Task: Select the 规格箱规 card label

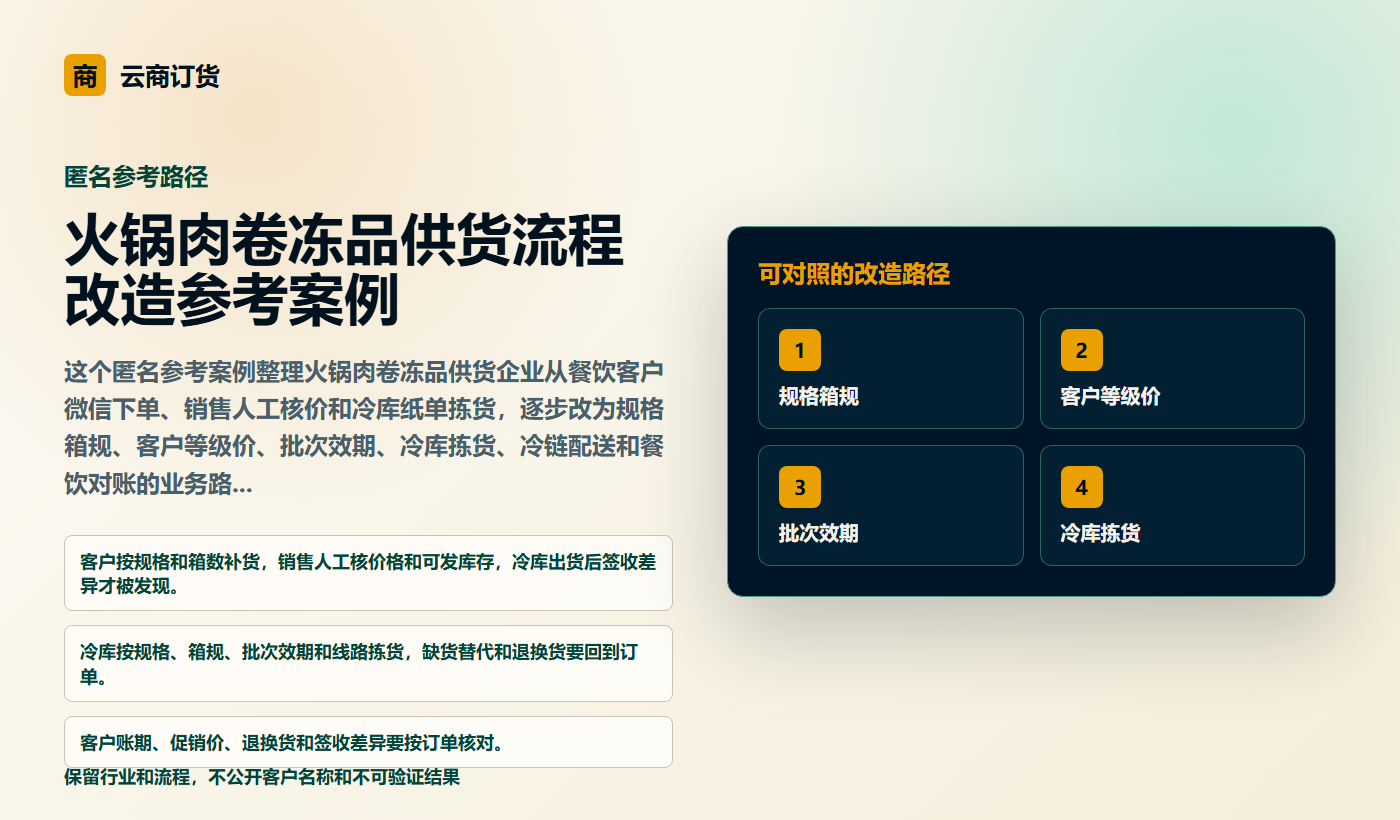Action: [x=819, y=396]
